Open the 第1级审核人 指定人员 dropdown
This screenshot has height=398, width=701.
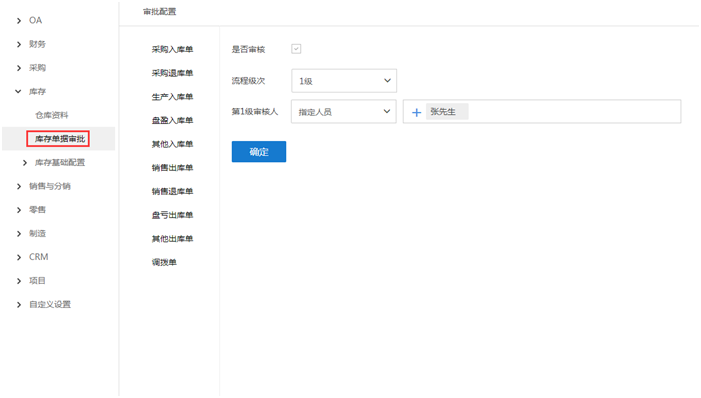point(344,112)
